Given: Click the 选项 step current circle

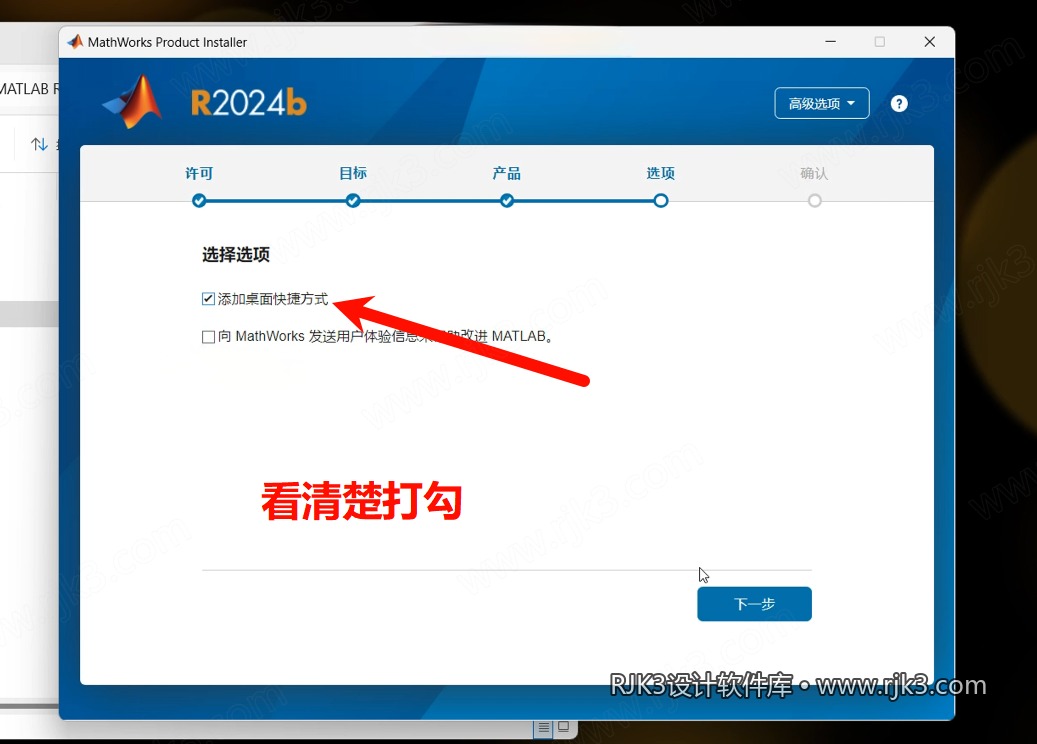Looking at the screenshot, I should click(661, 200).
